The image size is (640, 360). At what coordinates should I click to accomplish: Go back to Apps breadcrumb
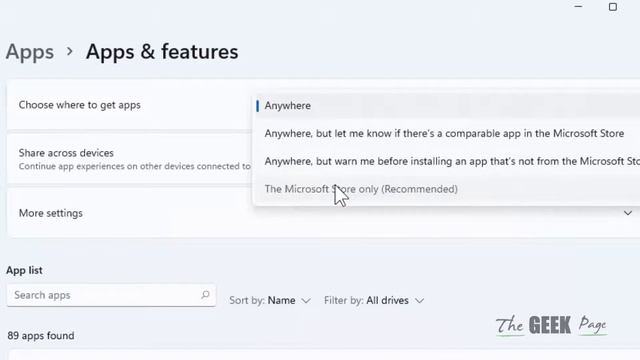pyautogui.click(x=30, y=52)
